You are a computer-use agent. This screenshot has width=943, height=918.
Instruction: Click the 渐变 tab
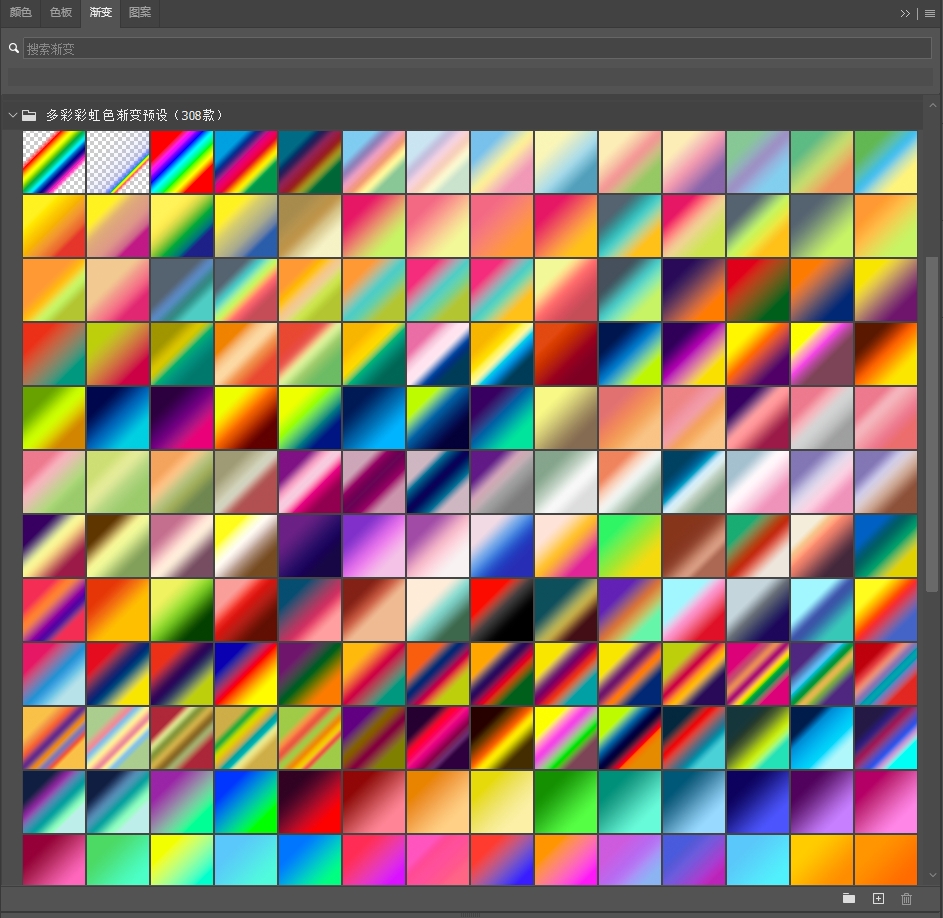coord(100,13)
